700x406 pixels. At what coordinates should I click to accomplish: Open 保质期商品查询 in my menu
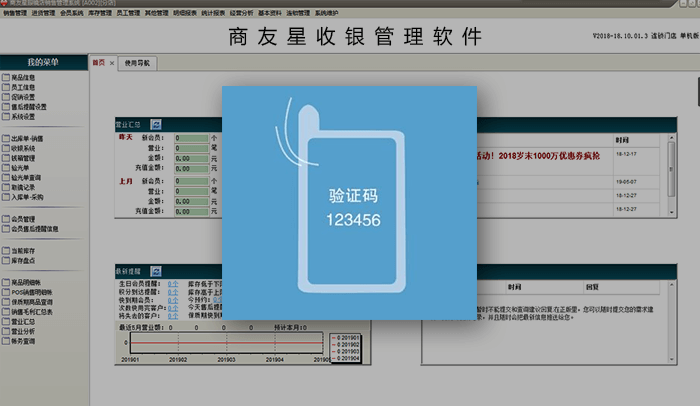[x=27, y=302]
